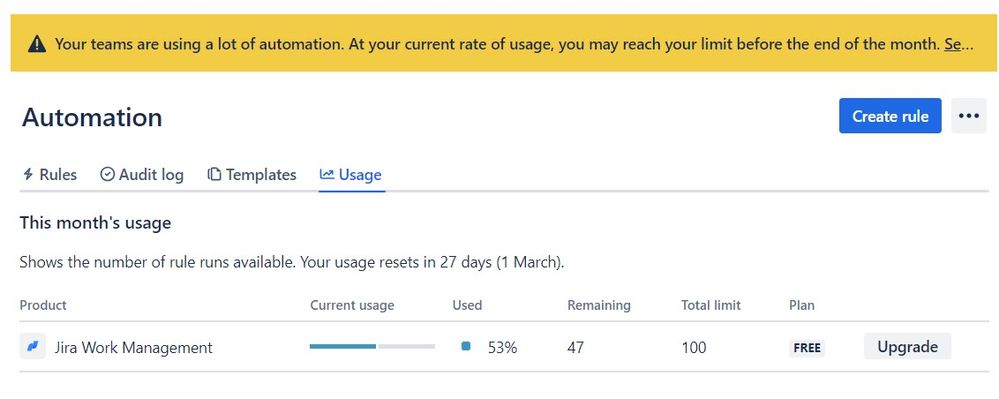The width and height of the screenshot is (999, 399).
Task: Click the warning triangle icon in banner
Action: pyautogui.click(x=37, y=44)
